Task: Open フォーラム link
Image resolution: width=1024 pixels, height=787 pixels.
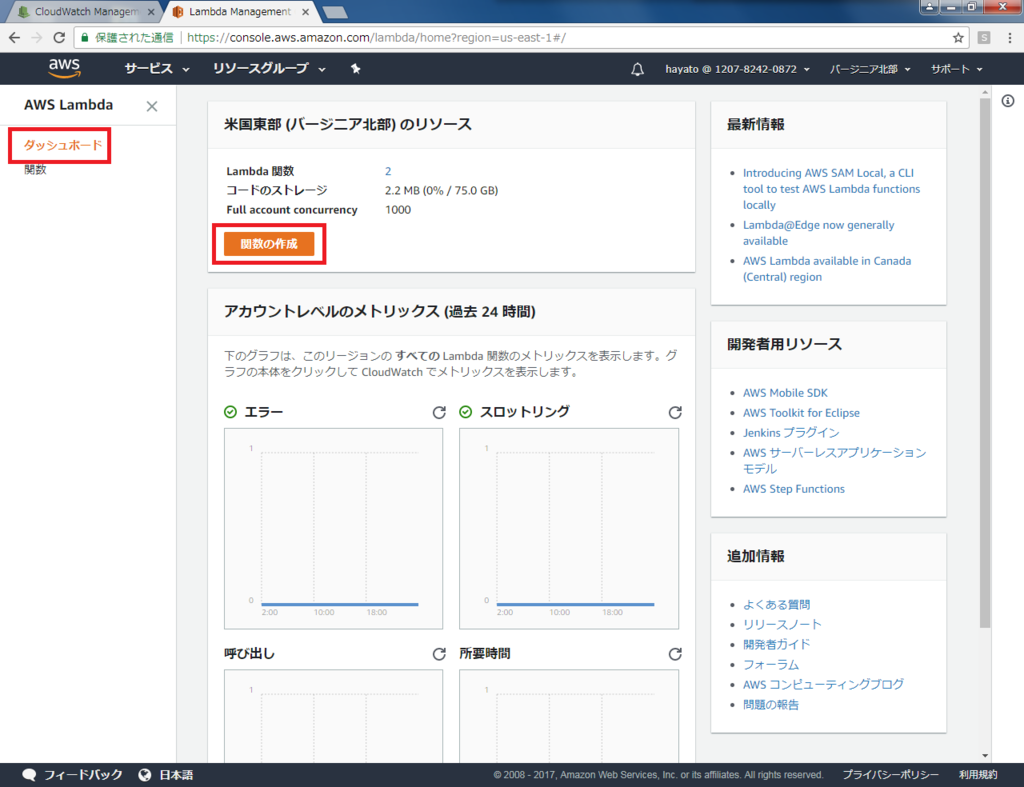Action: click(771, 664)
